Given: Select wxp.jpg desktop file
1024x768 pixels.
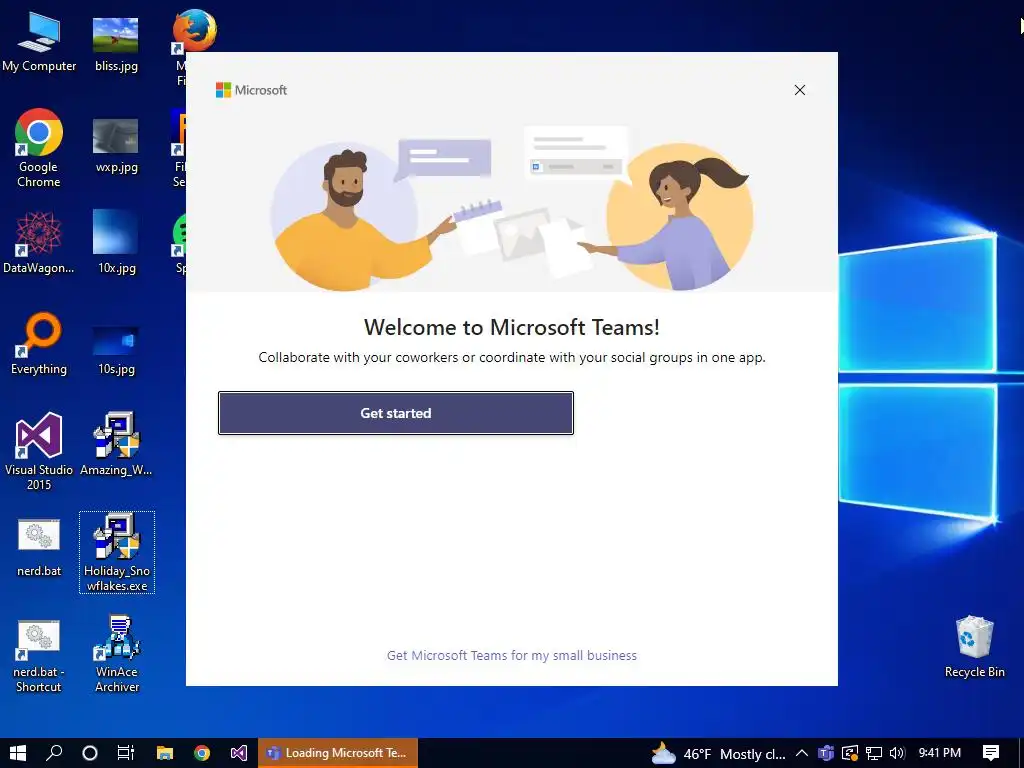Looking at the screenshot, I should pyautogui.click(x=116, y=145).
